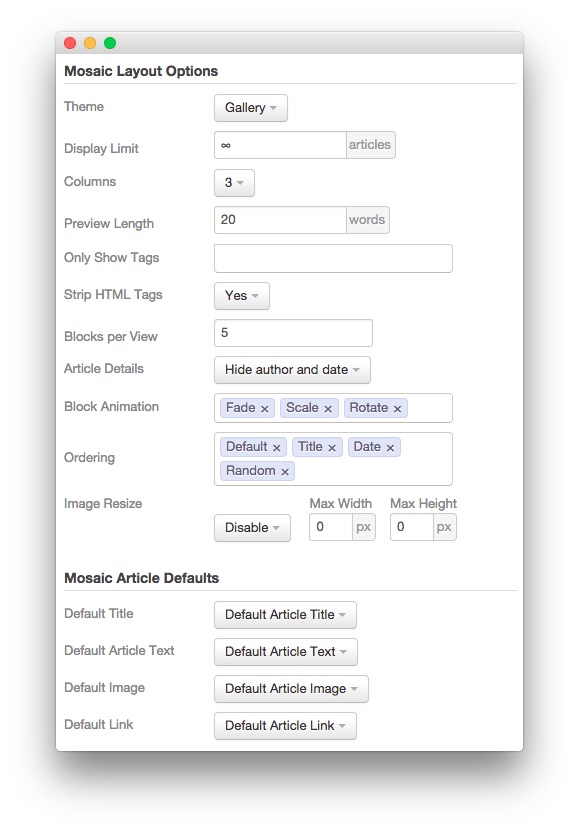Open the Strip HTML Tags Yes dropdown
Viewport: 579px width, 831px height.
click(242, 296)
